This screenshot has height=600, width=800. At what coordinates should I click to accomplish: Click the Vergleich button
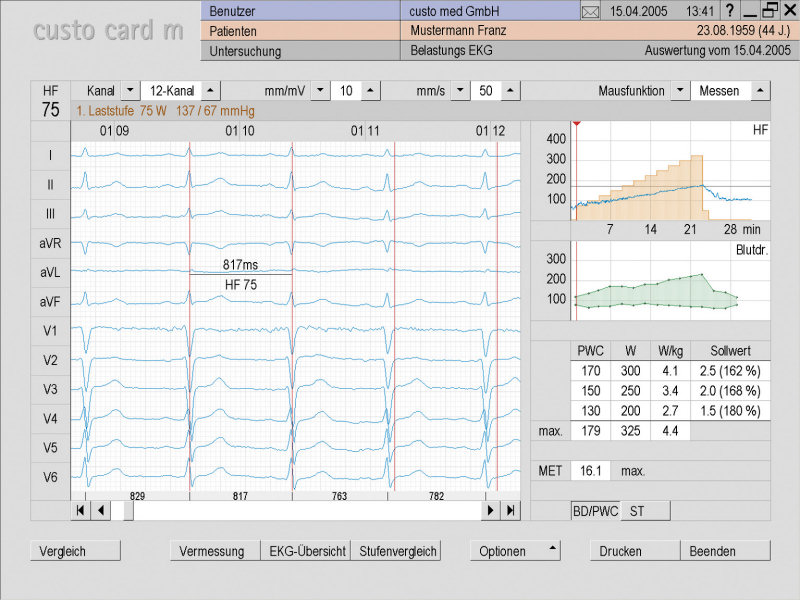(x=75, y=551)
